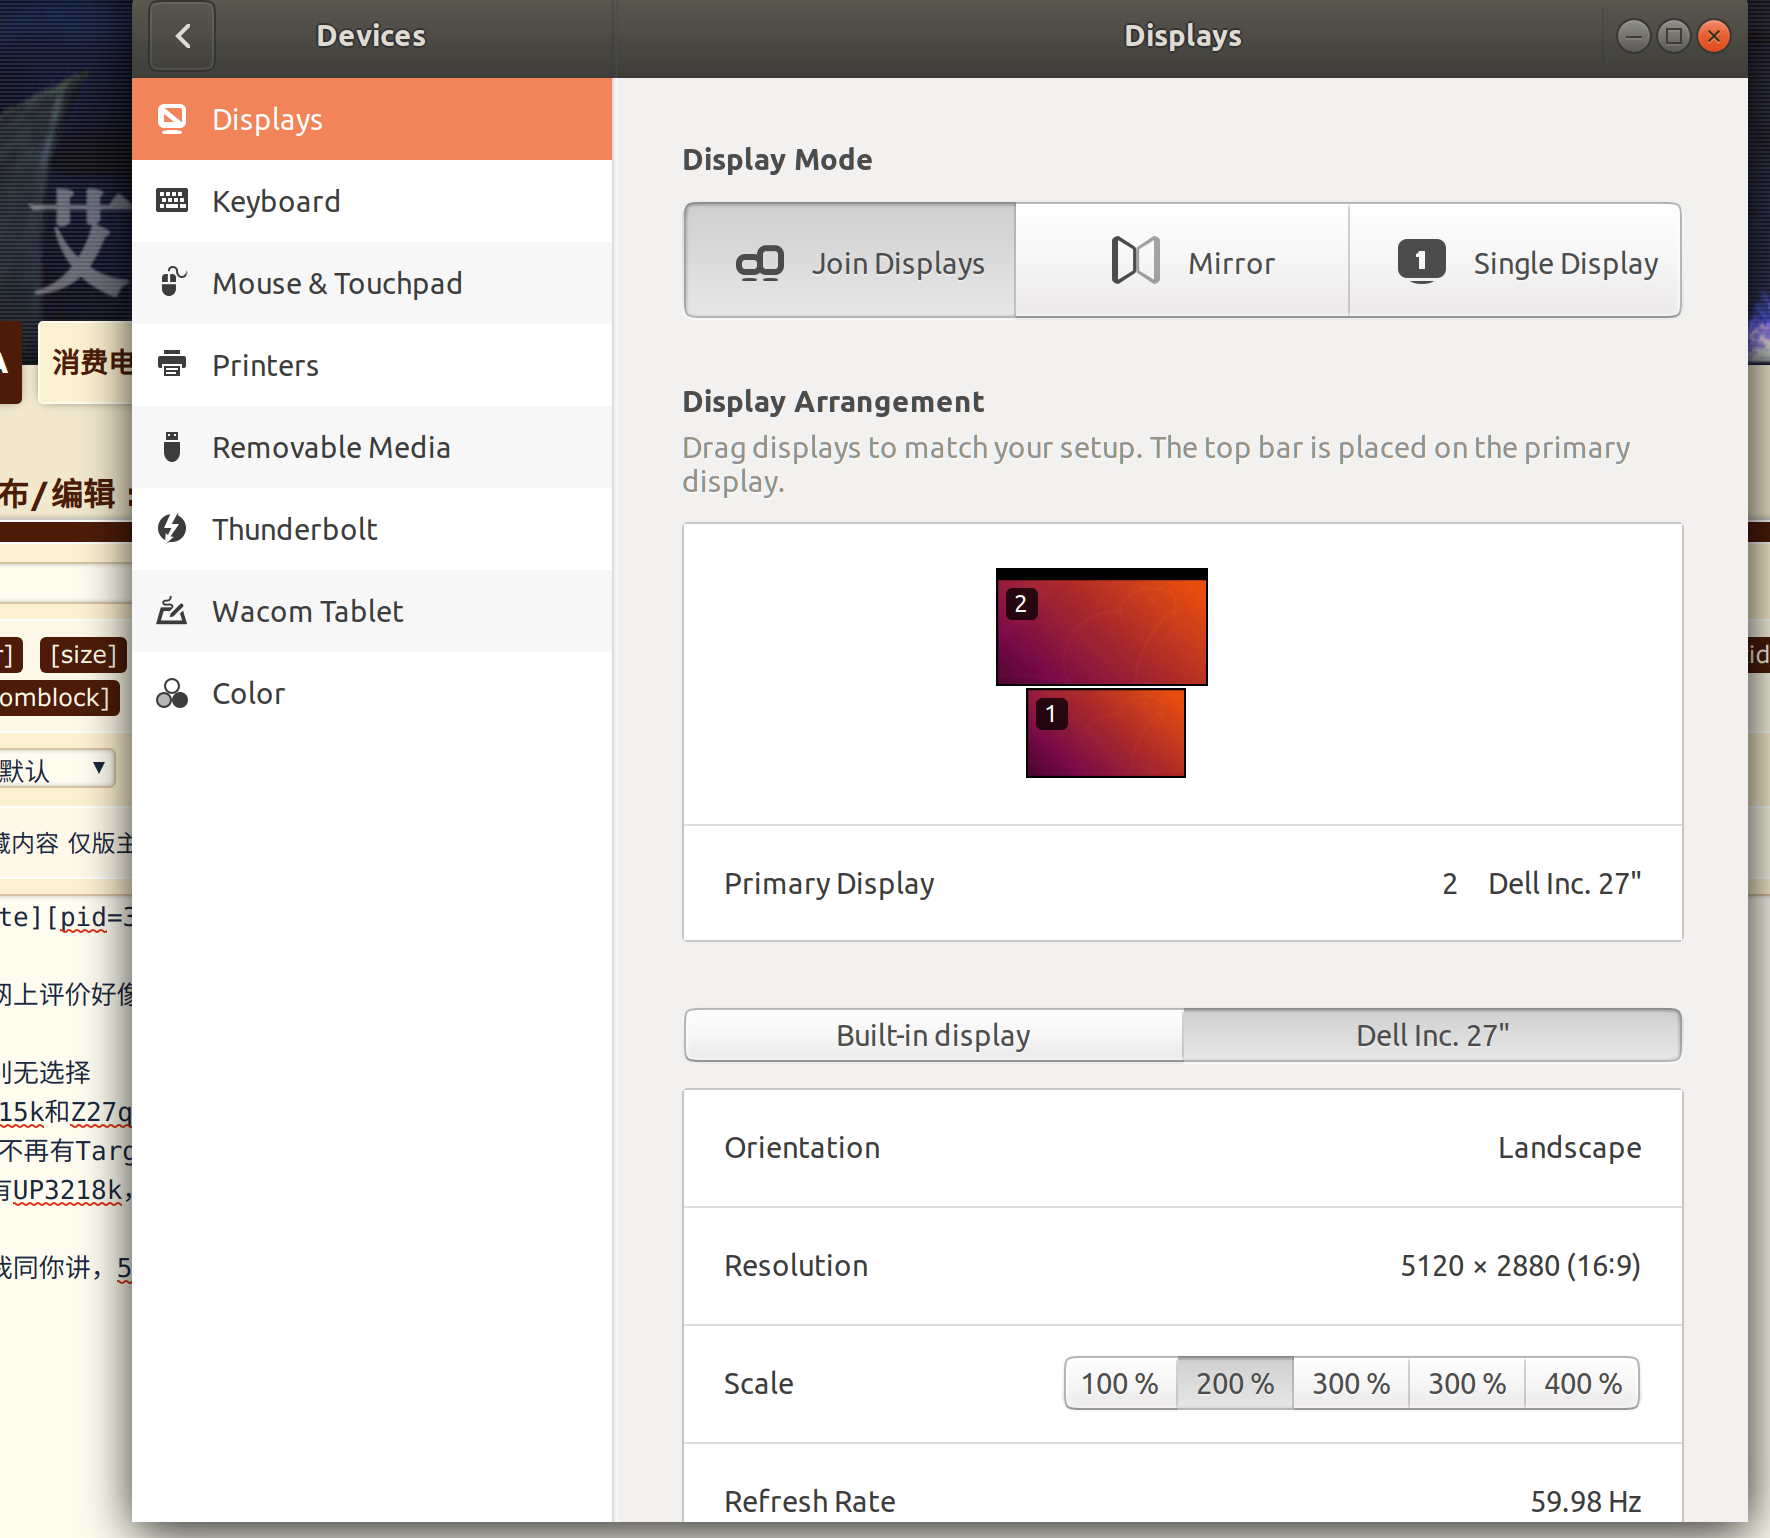Select Join Displays mode
Viewport: 1770px width, 1538px height.
pos(850,261)
